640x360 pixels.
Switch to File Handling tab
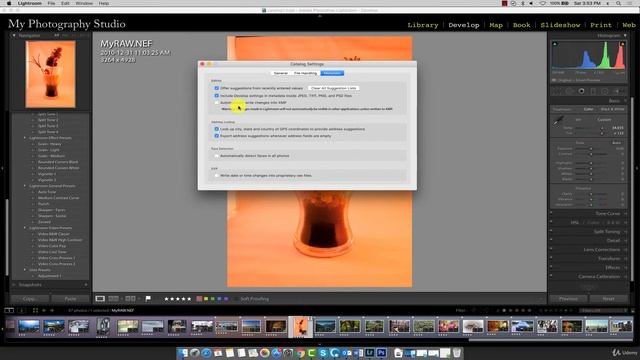pyautogui.click(x=305, y=73)
